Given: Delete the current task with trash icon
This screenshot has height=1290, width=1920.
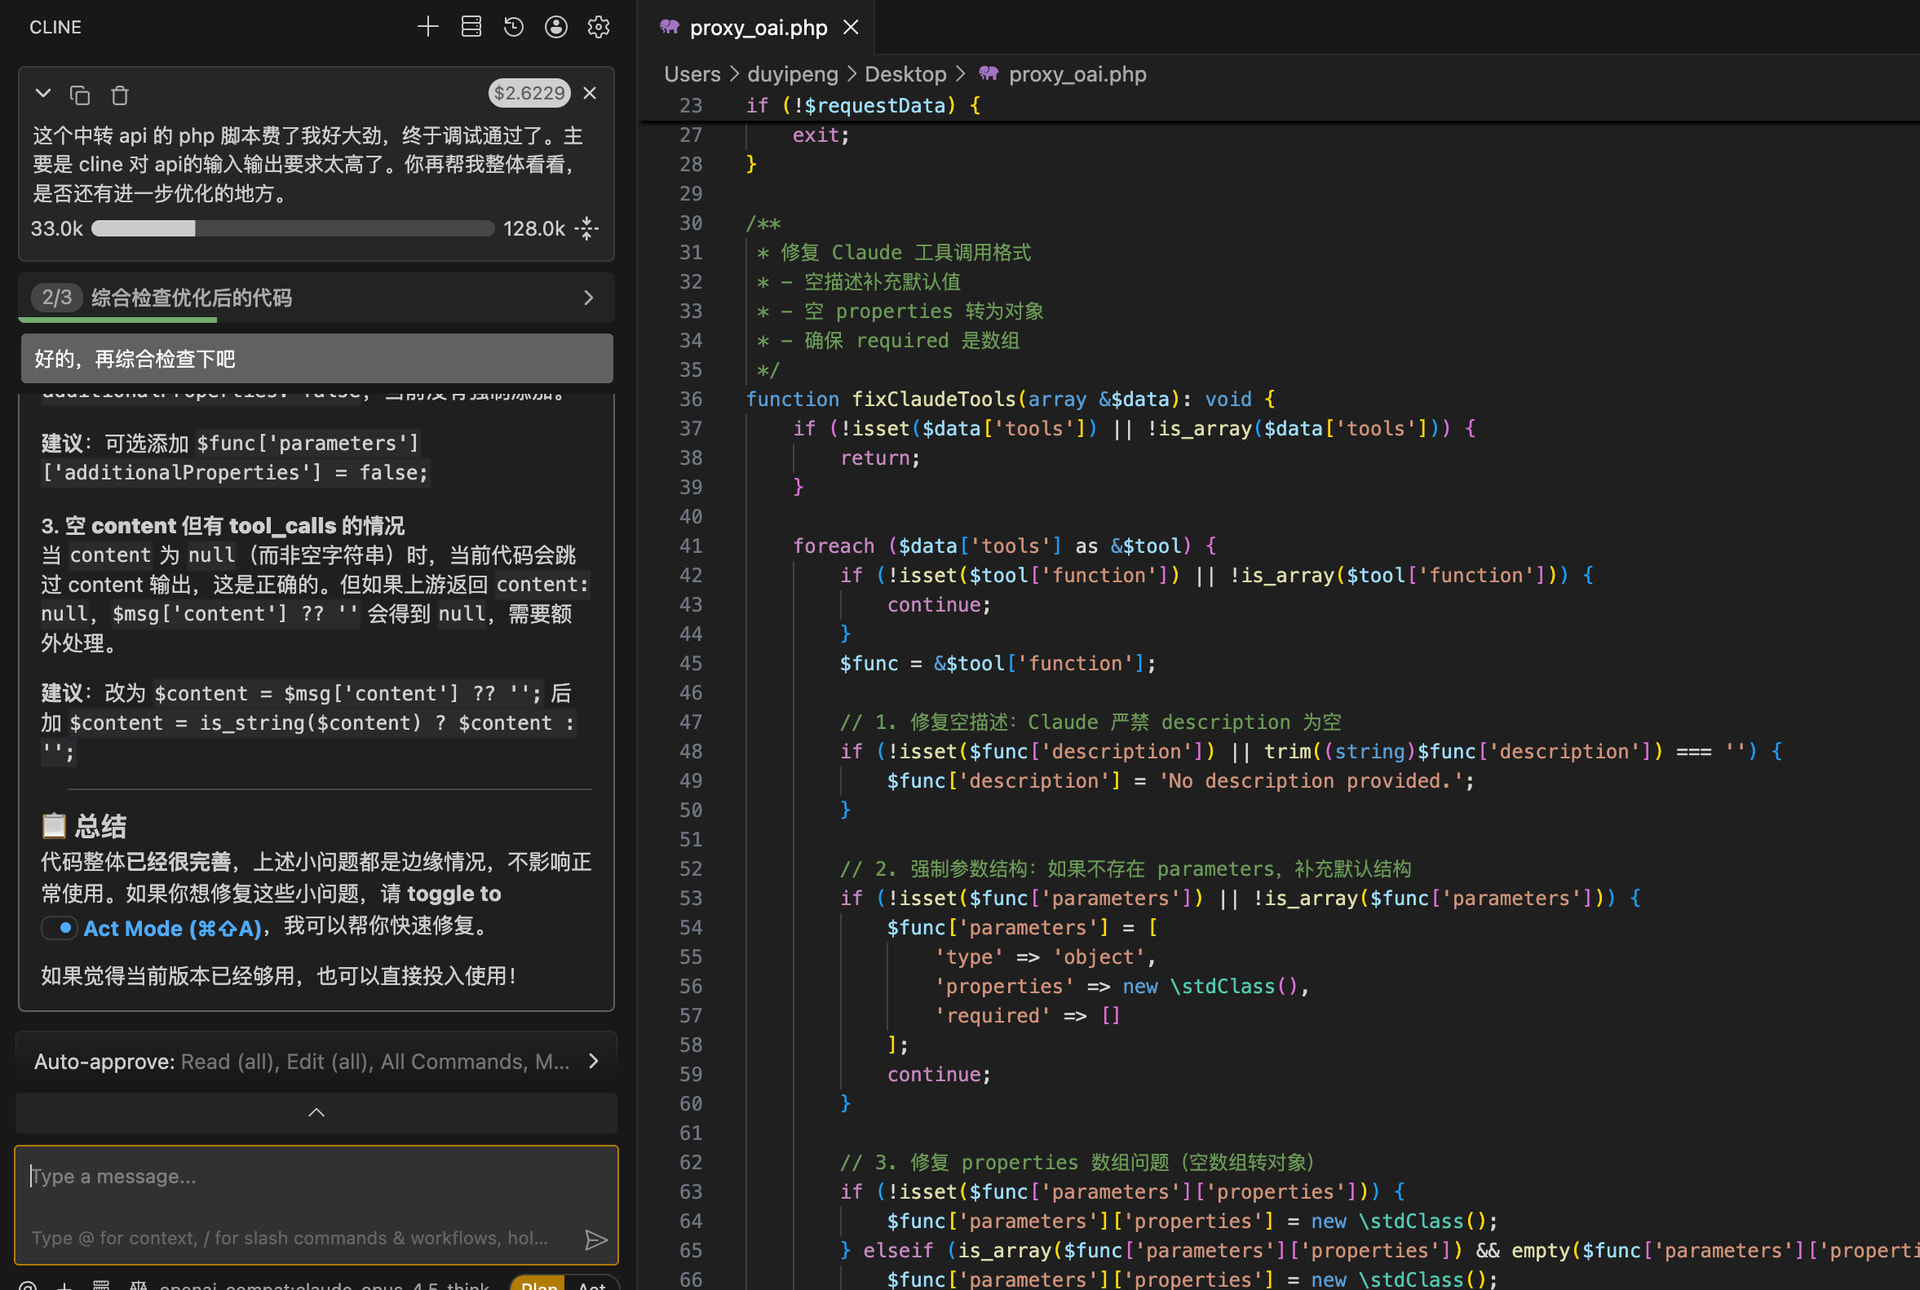Looking at the screenshot, I should pos(120,95).
